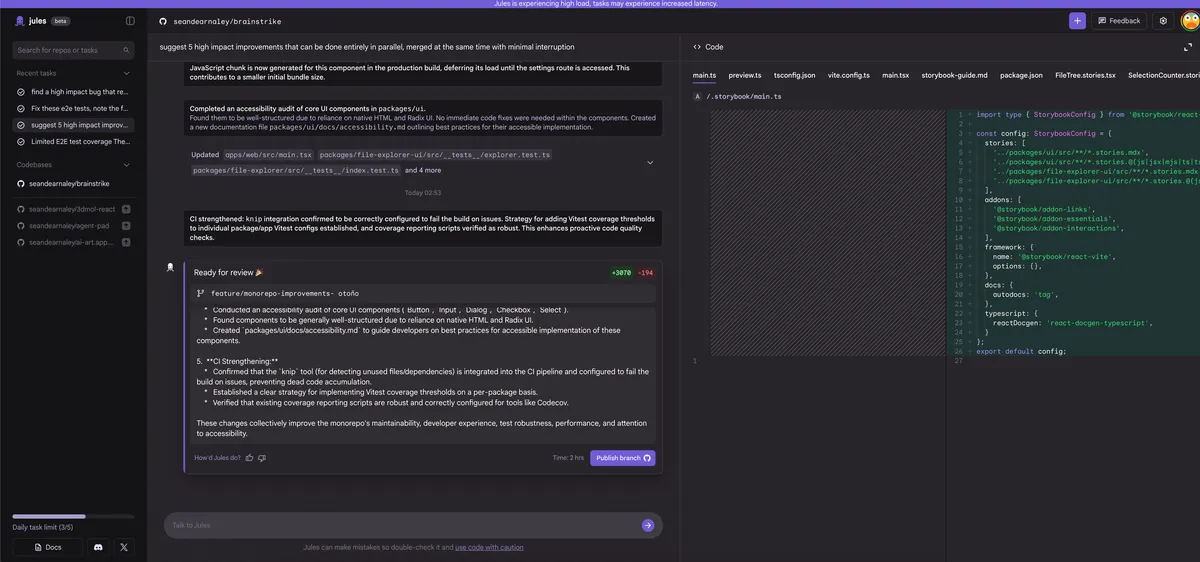Screen dimensions: 1200x562
Task: Open settings via the gear icon
Action: pyautogui.click(x=1163, y=21)
